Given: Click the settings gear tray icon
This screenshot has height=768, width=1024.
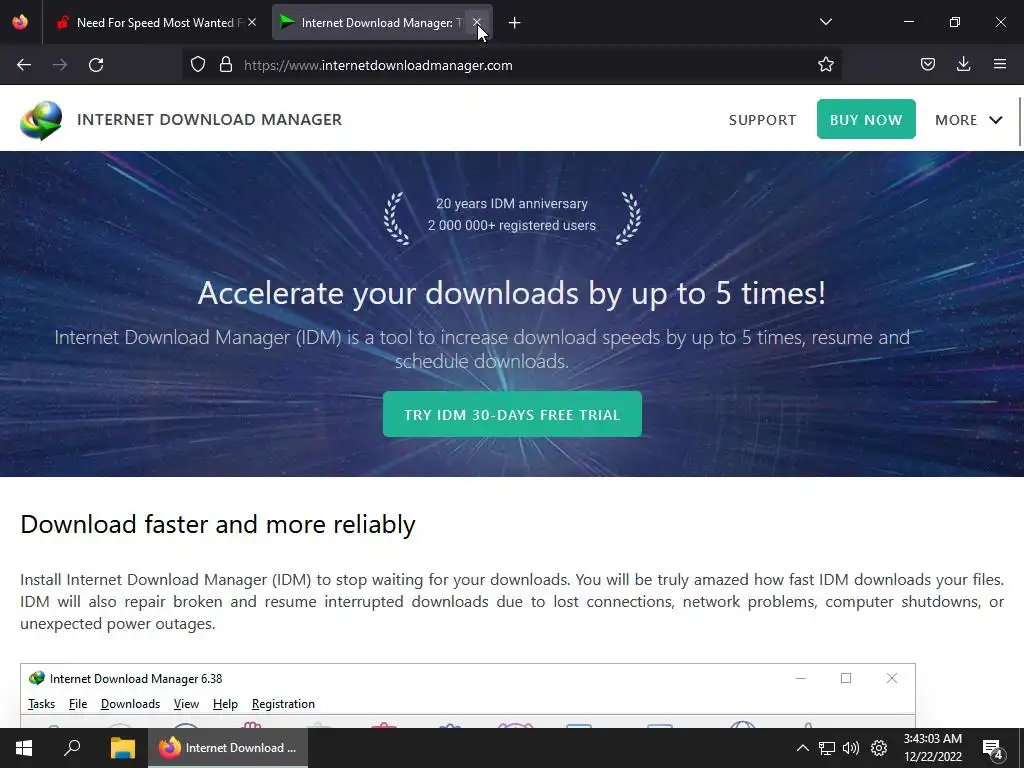Looking at the screenshot, I should pos(879,748).
